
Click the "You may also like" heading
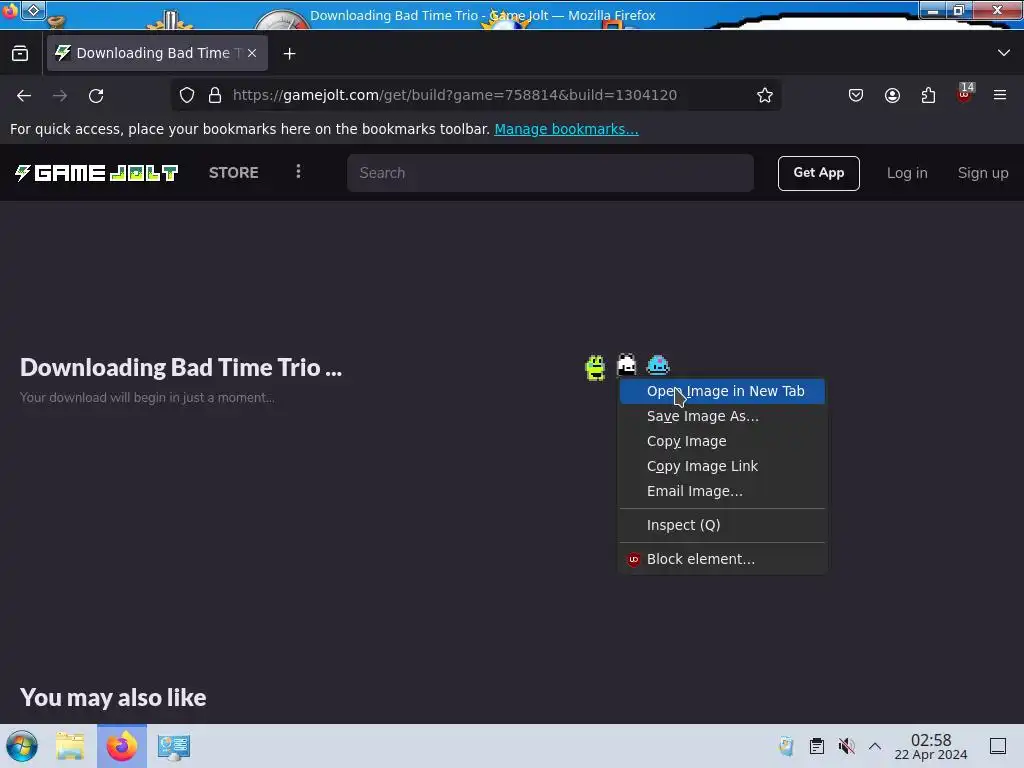tap(113, 697)
